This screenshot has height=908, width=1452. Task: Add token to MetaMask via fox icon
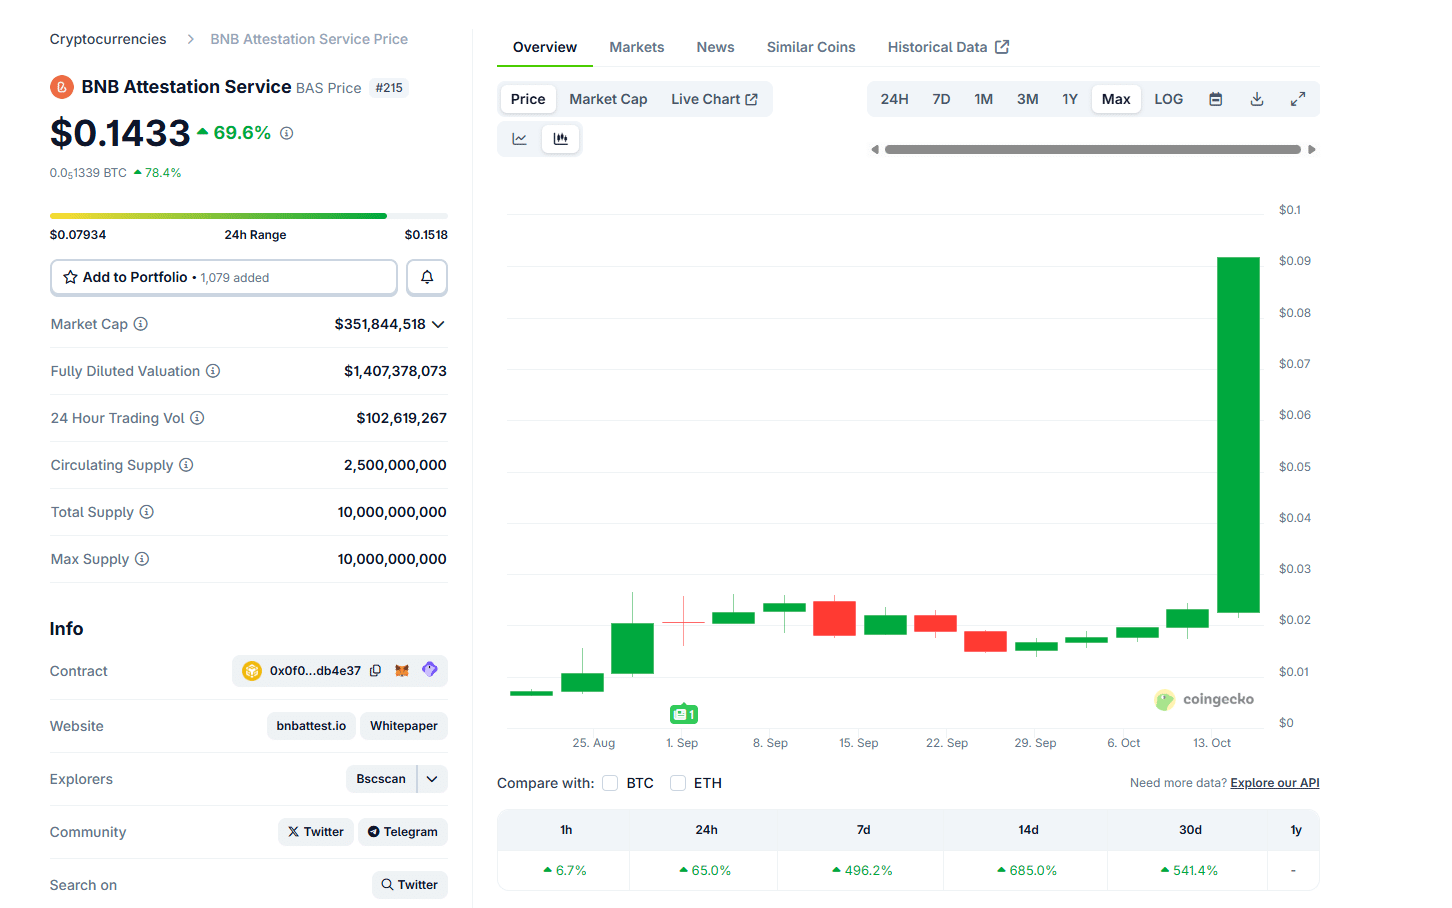pos(402,670)
